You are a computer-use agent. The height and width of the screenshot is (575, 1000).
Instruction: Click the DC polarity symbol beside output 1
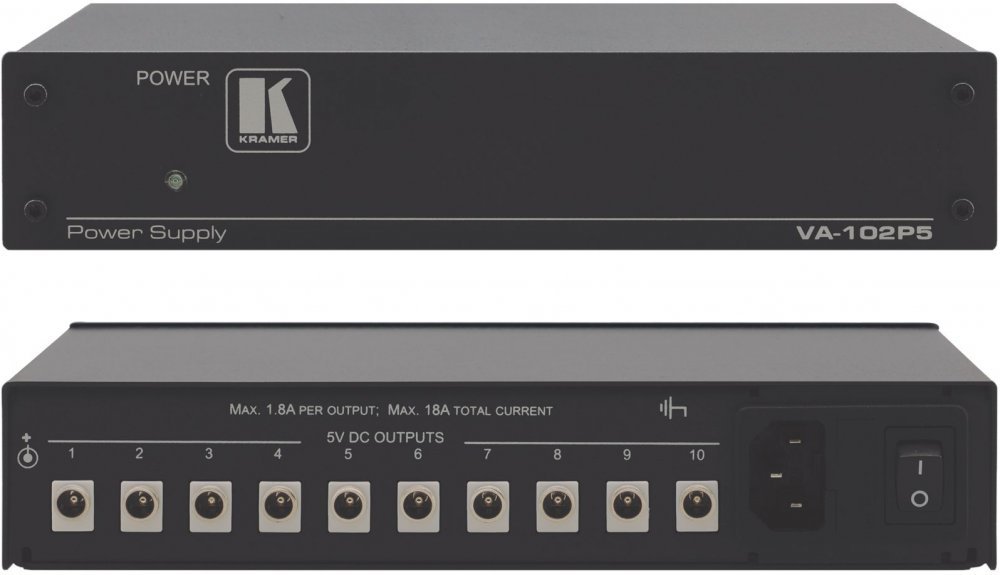click(30, 454)
